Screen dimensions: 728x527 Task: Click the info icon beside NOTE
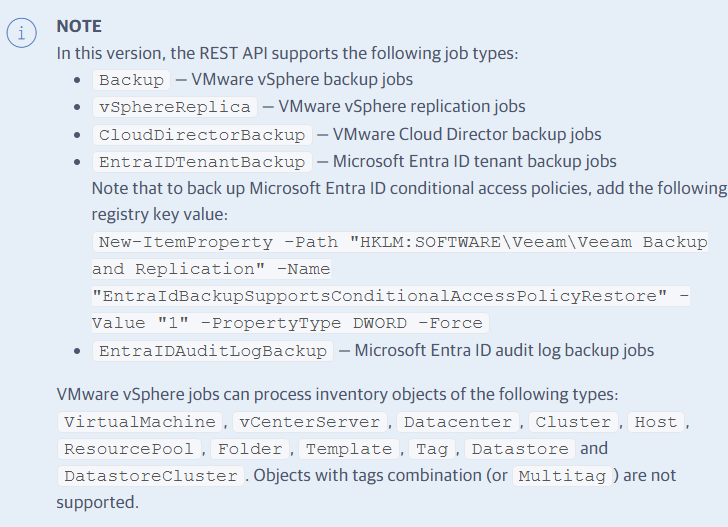(20, 33)
